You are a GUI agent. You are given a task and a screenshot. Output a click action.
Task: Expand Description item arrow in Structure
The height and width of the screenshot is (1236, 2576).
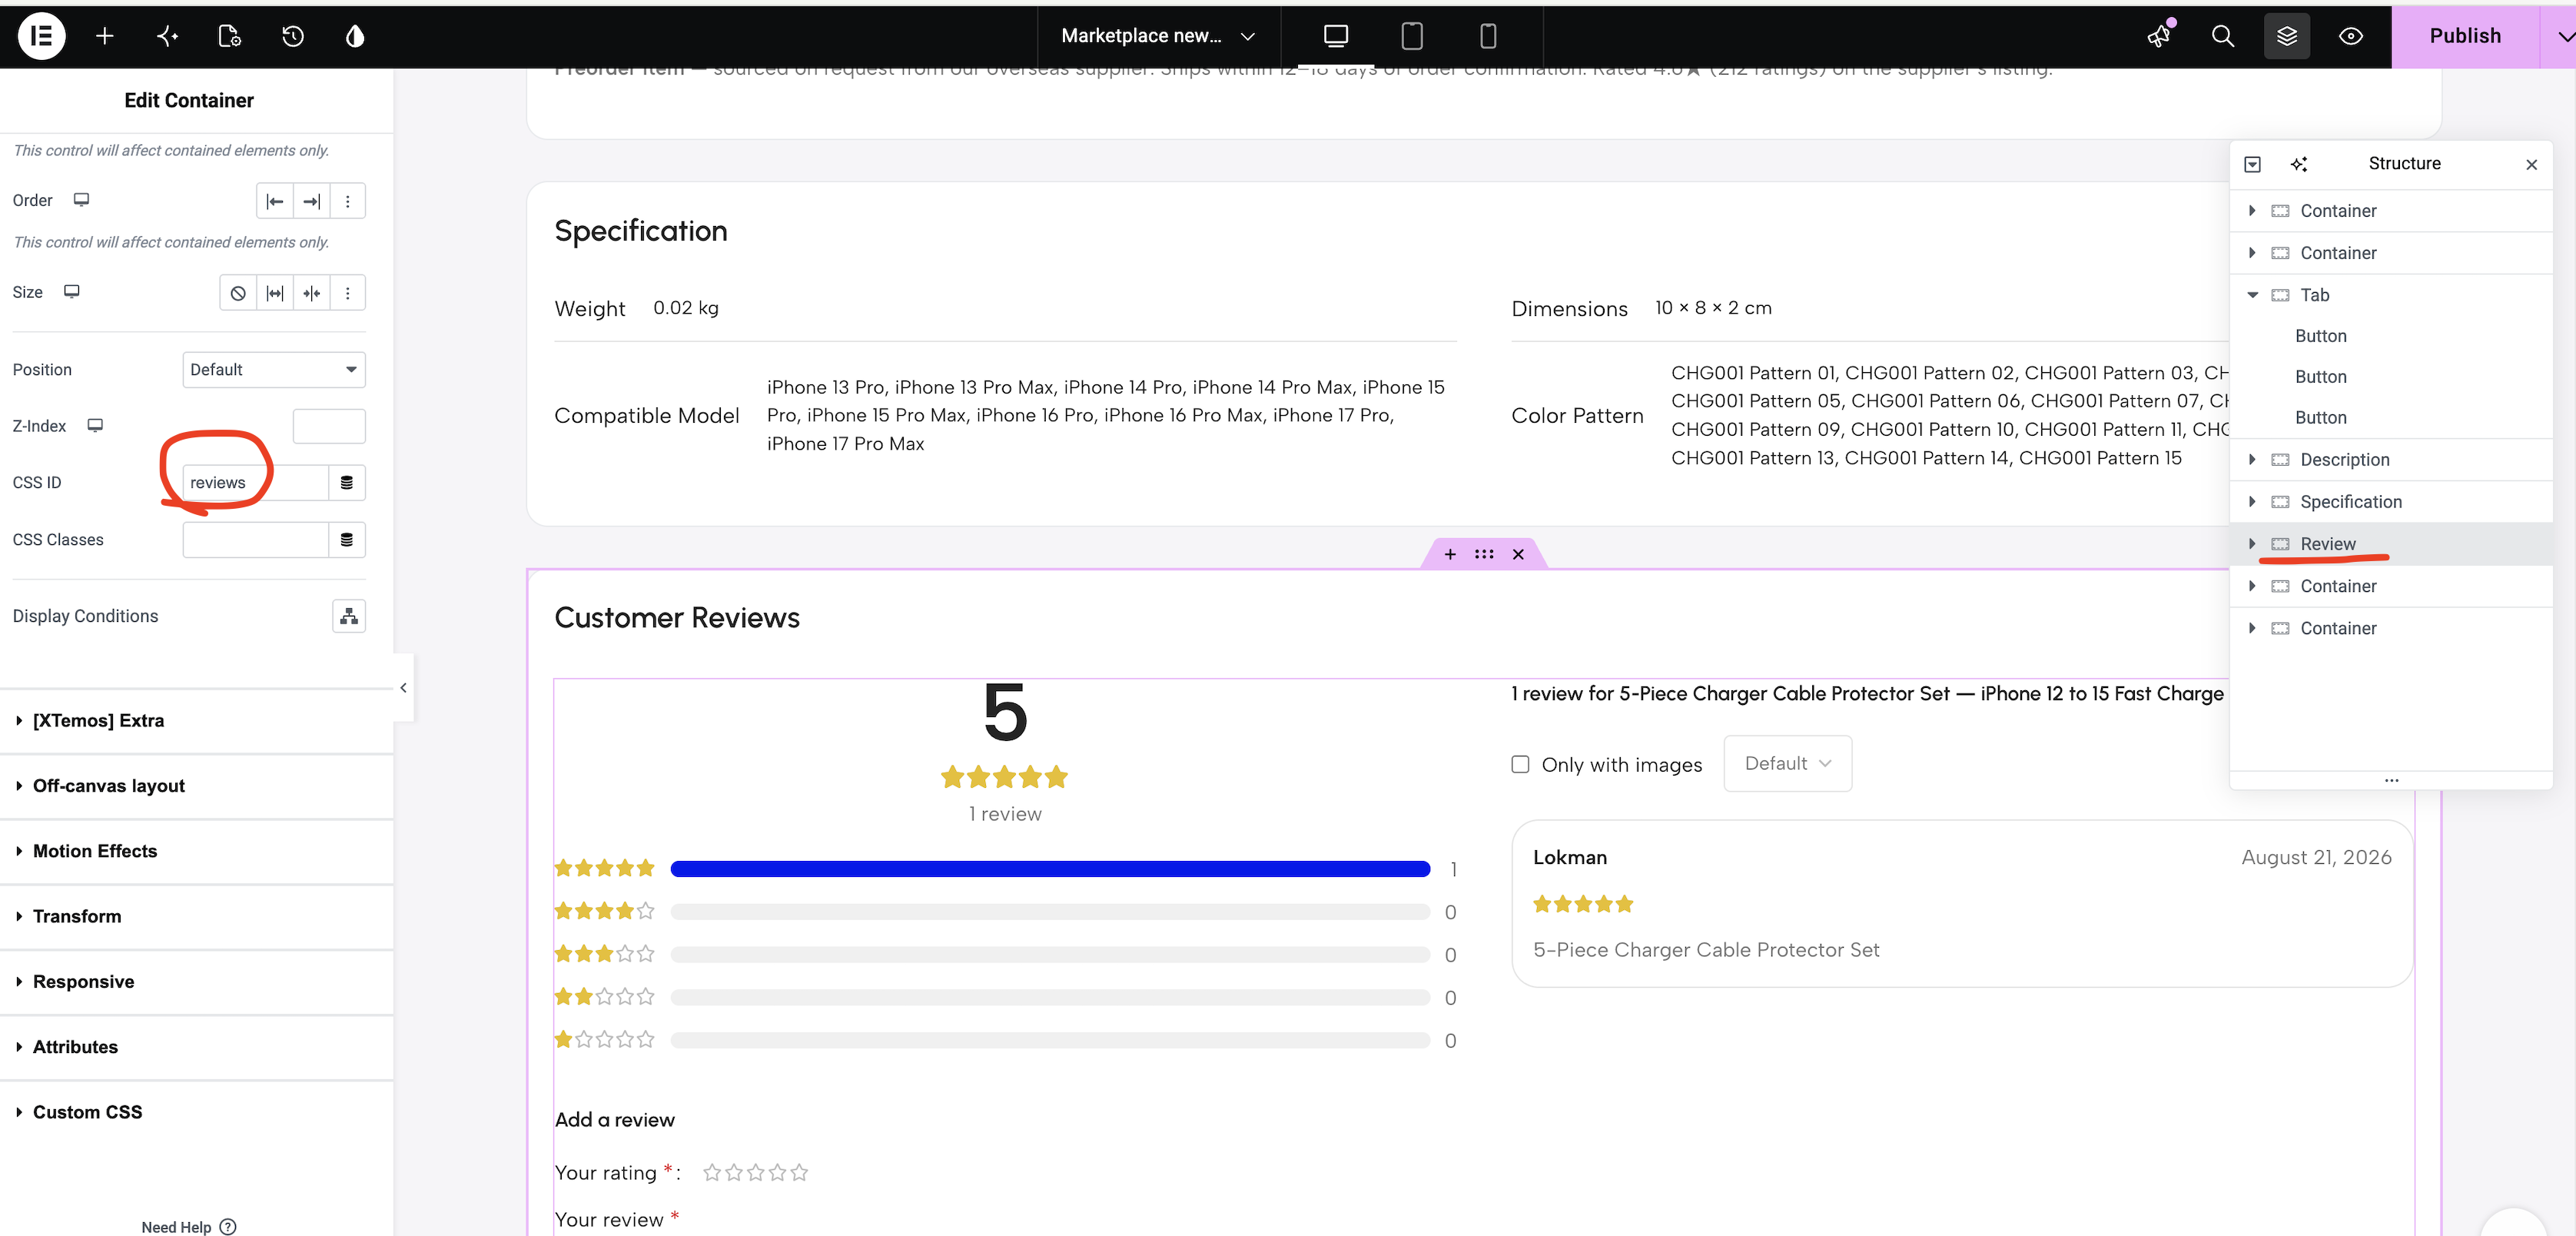[2252, 460]
